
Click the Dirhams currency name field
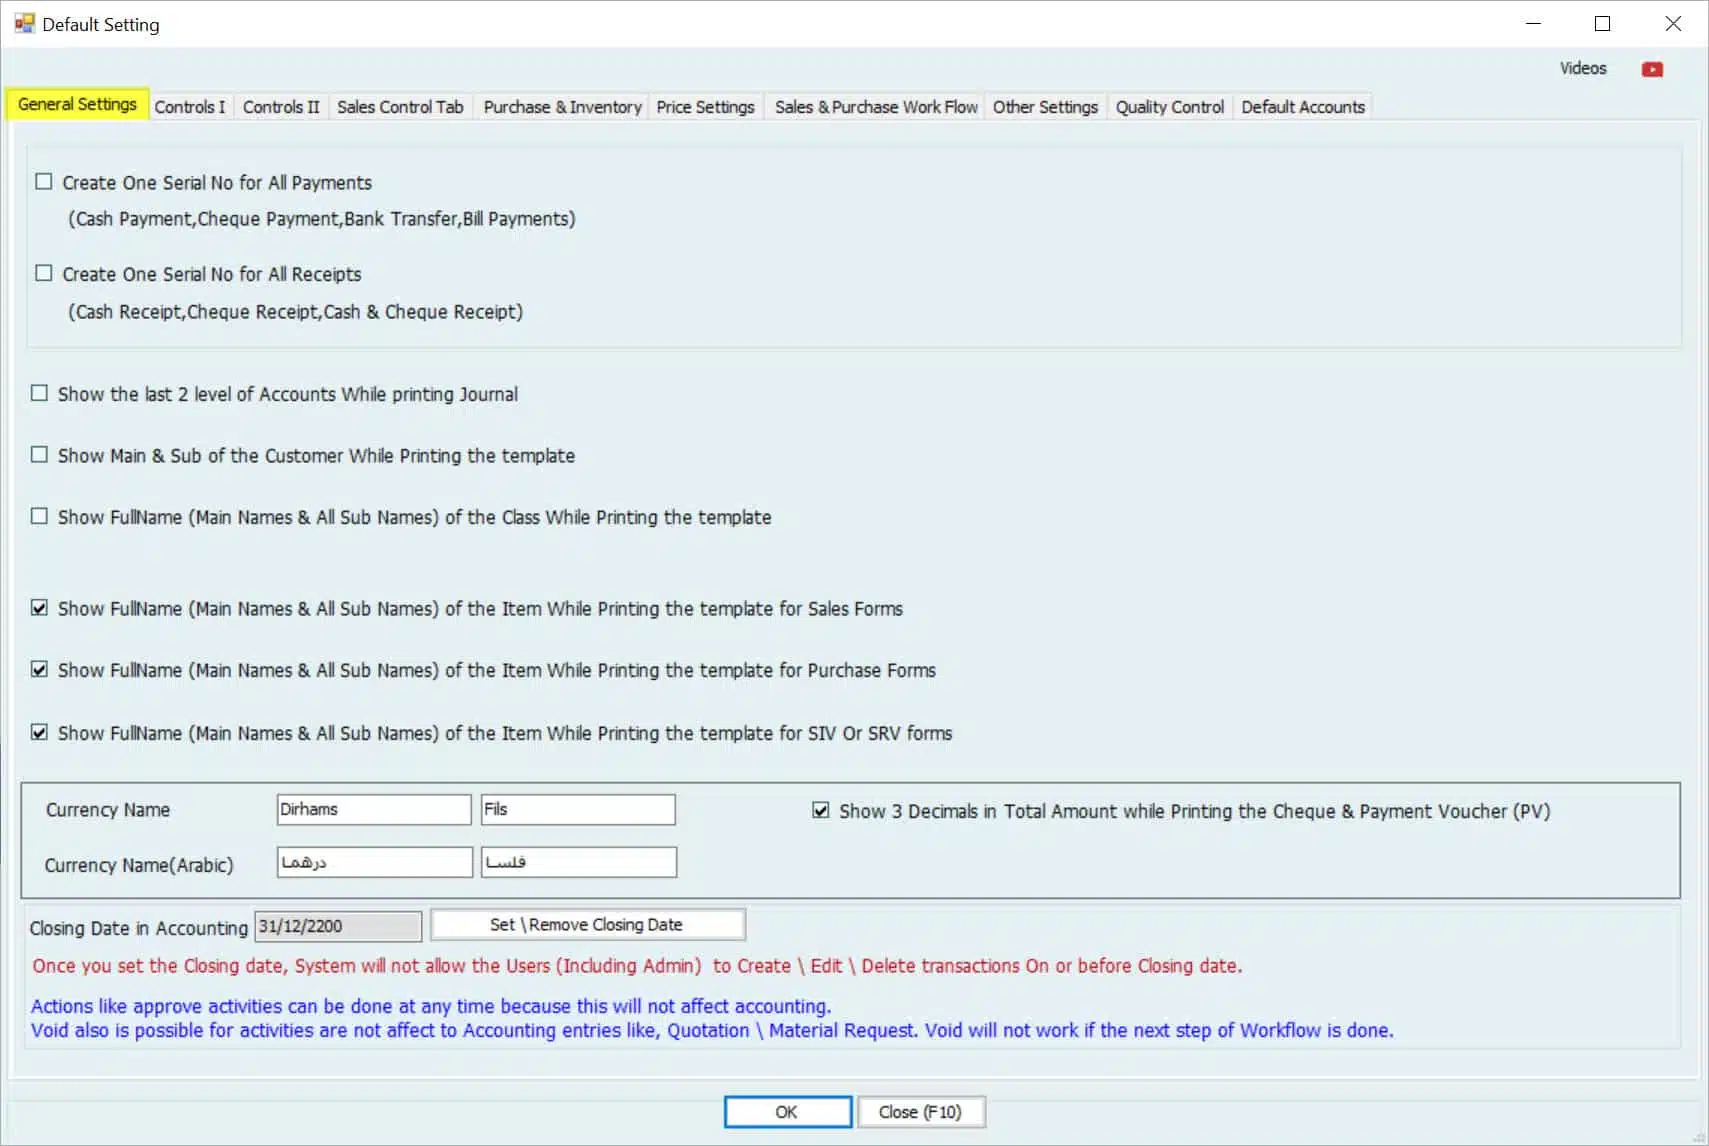click(x=373, y=810)
